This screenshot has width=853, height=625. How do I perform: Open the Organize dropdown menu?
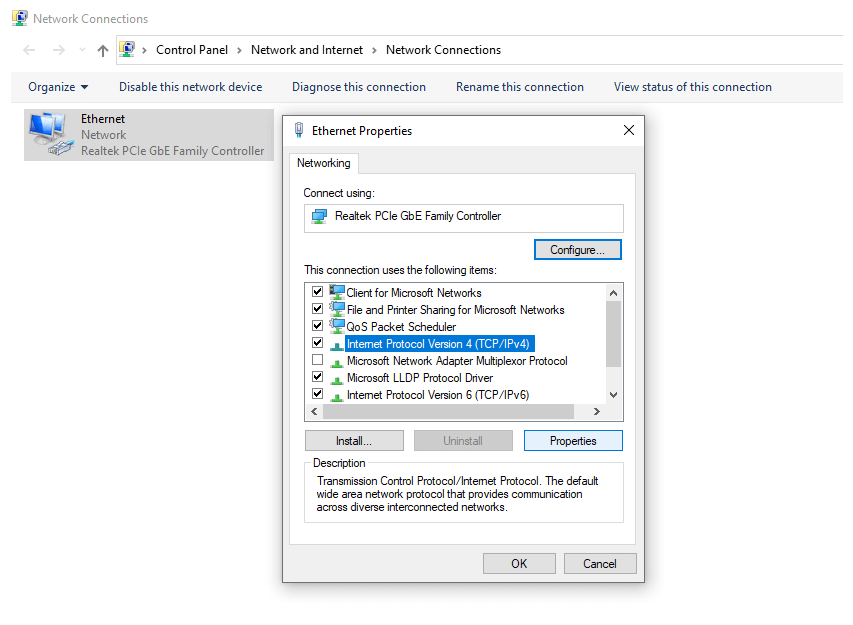click(58, 87)
